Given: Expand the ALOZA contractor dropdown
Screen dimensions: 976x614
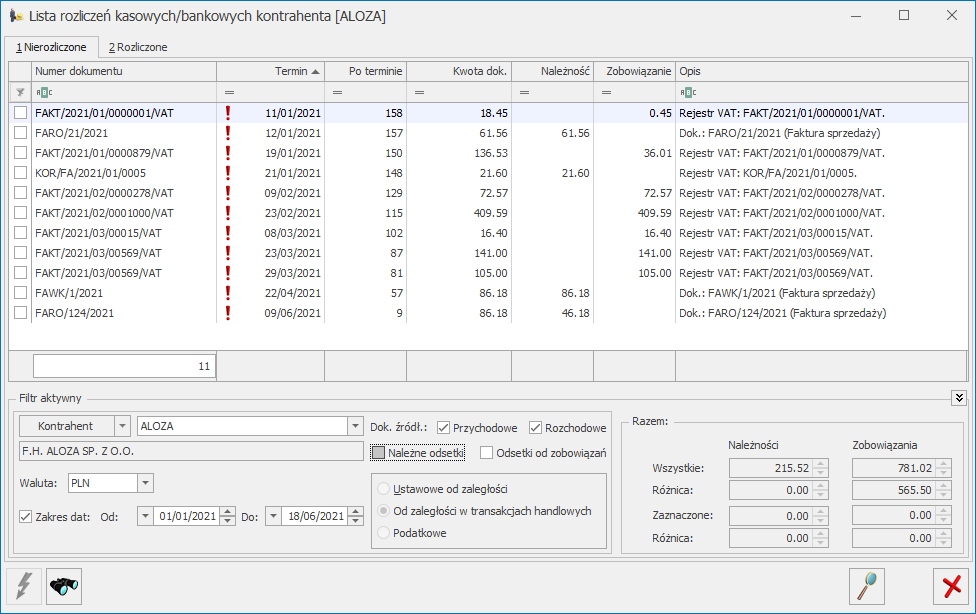Looking at the screenshot, I should (x=354, y=426).
